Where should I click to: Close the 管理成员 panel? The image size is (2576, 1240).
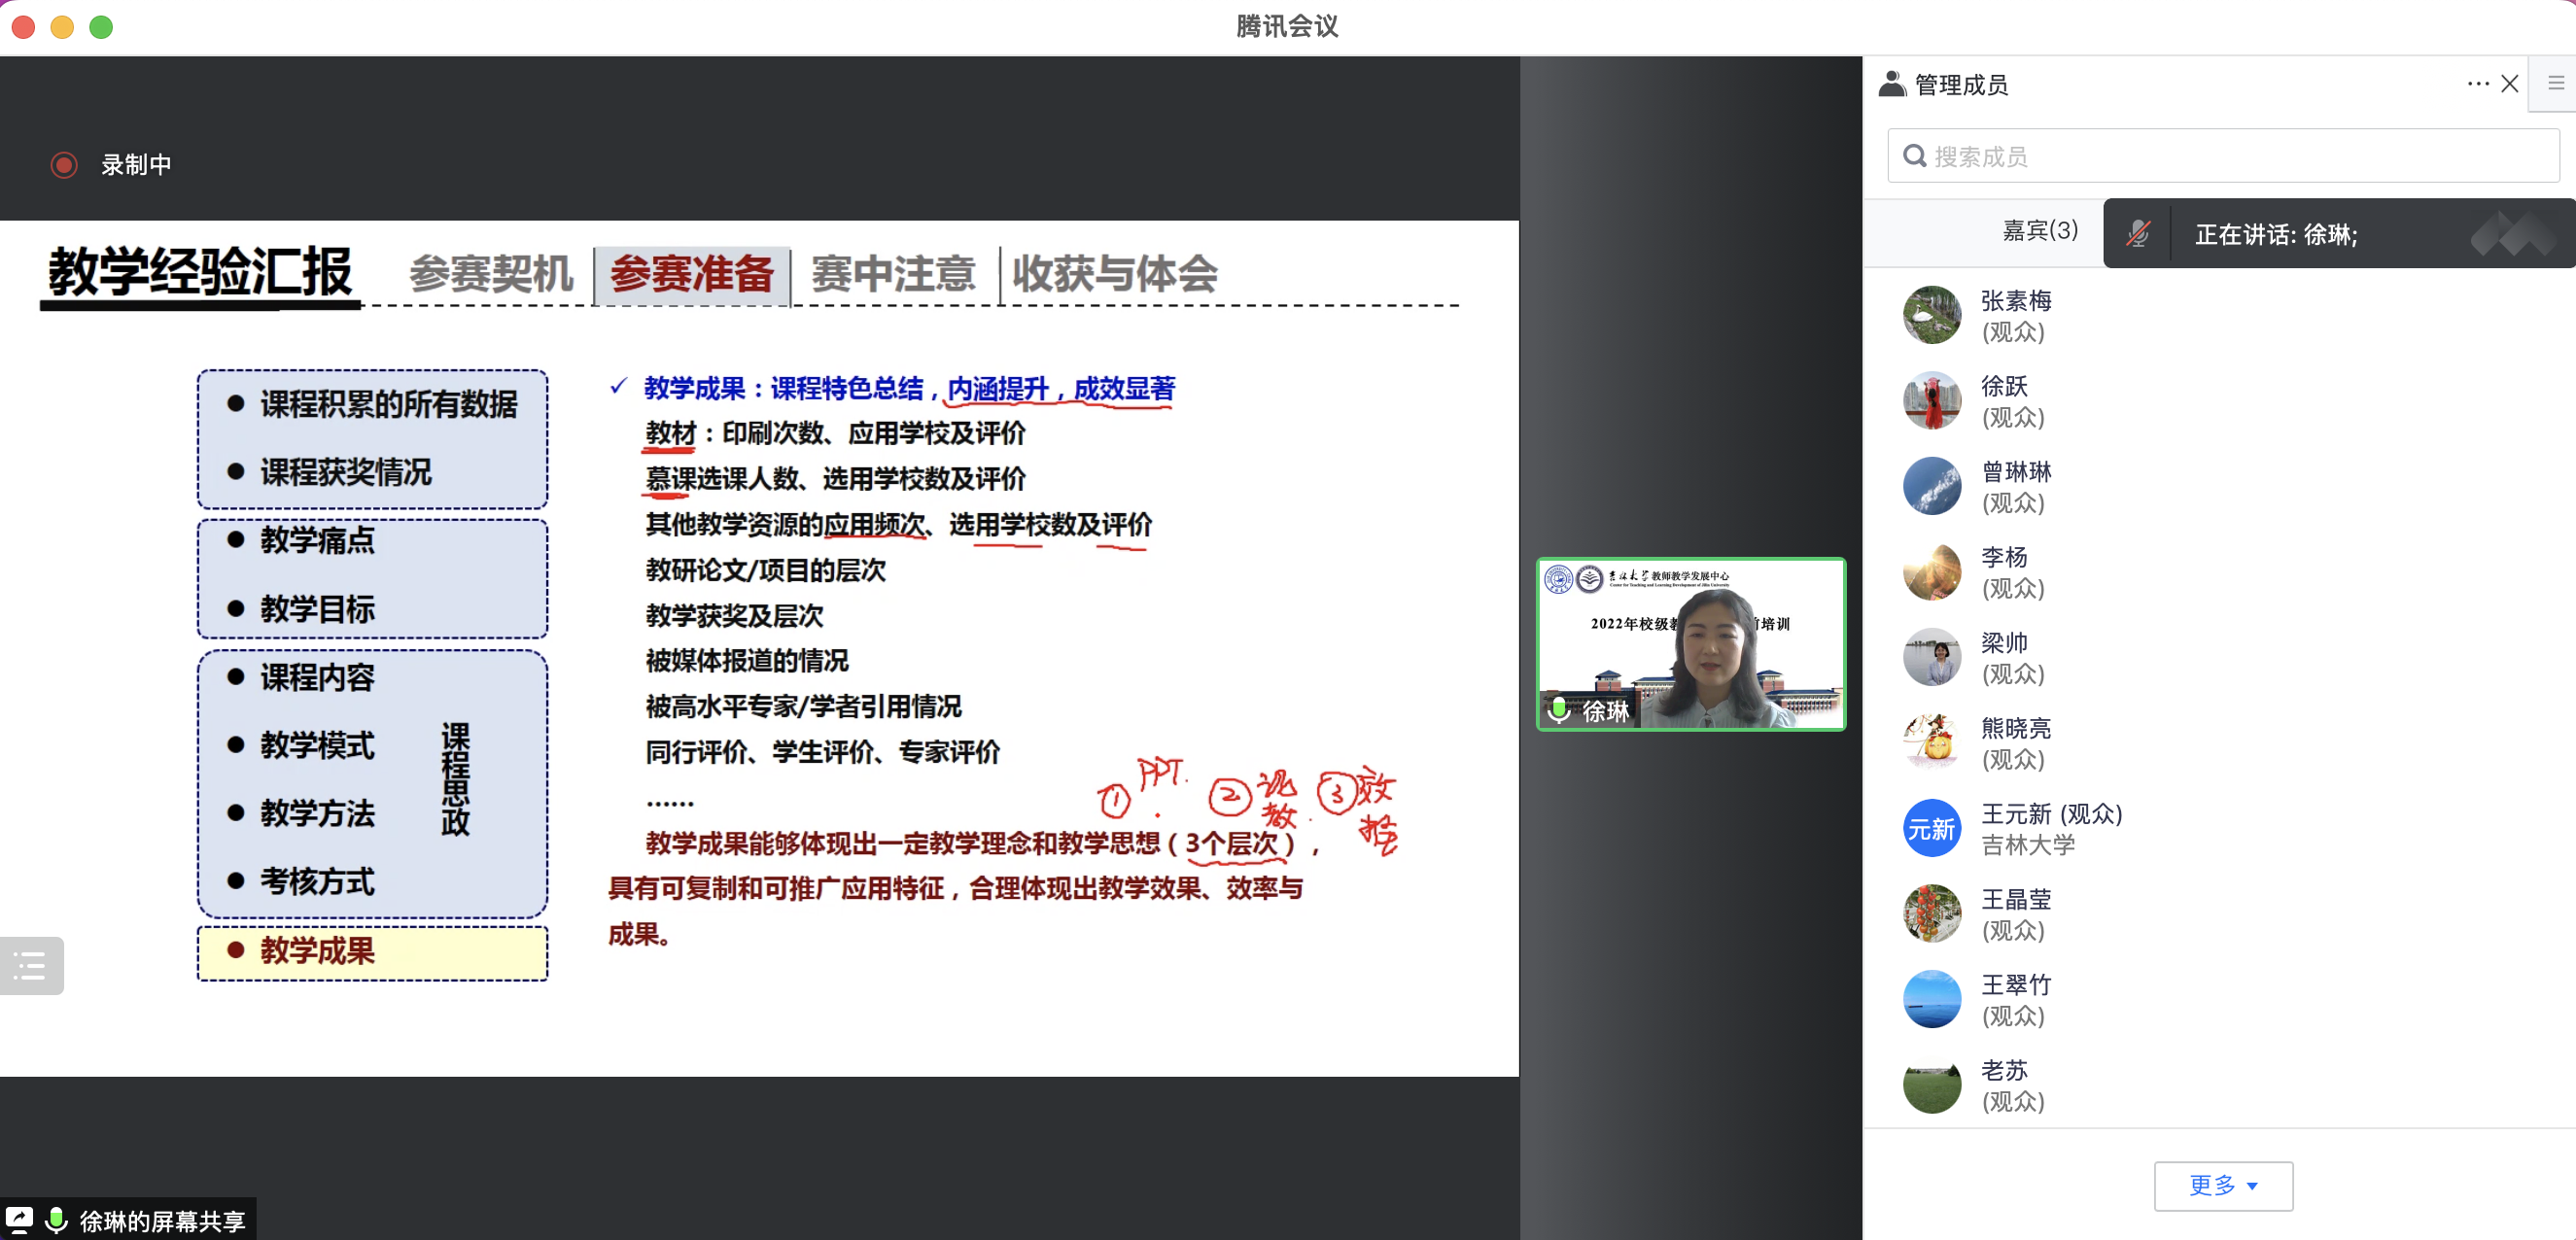tap(2509, 84)
